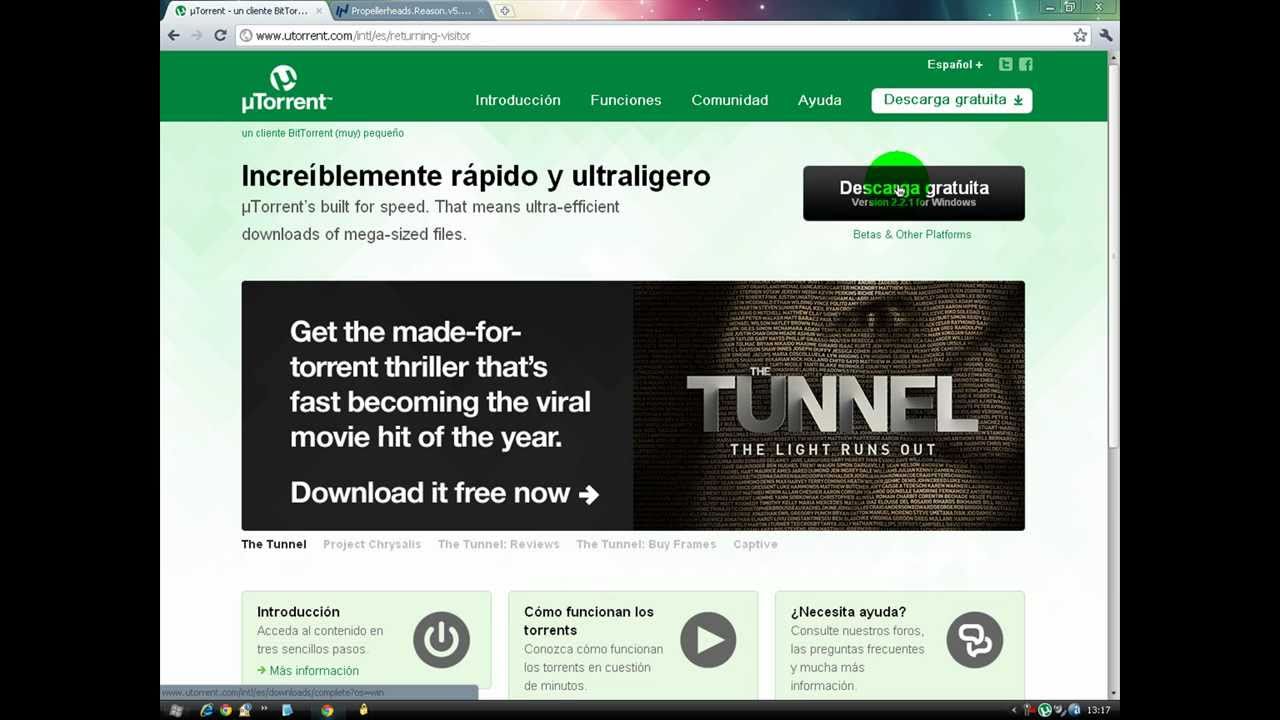Launch Chrome from quick launch bar
The width and height of the screenshot is (1280, 720).
click(226, 710)
